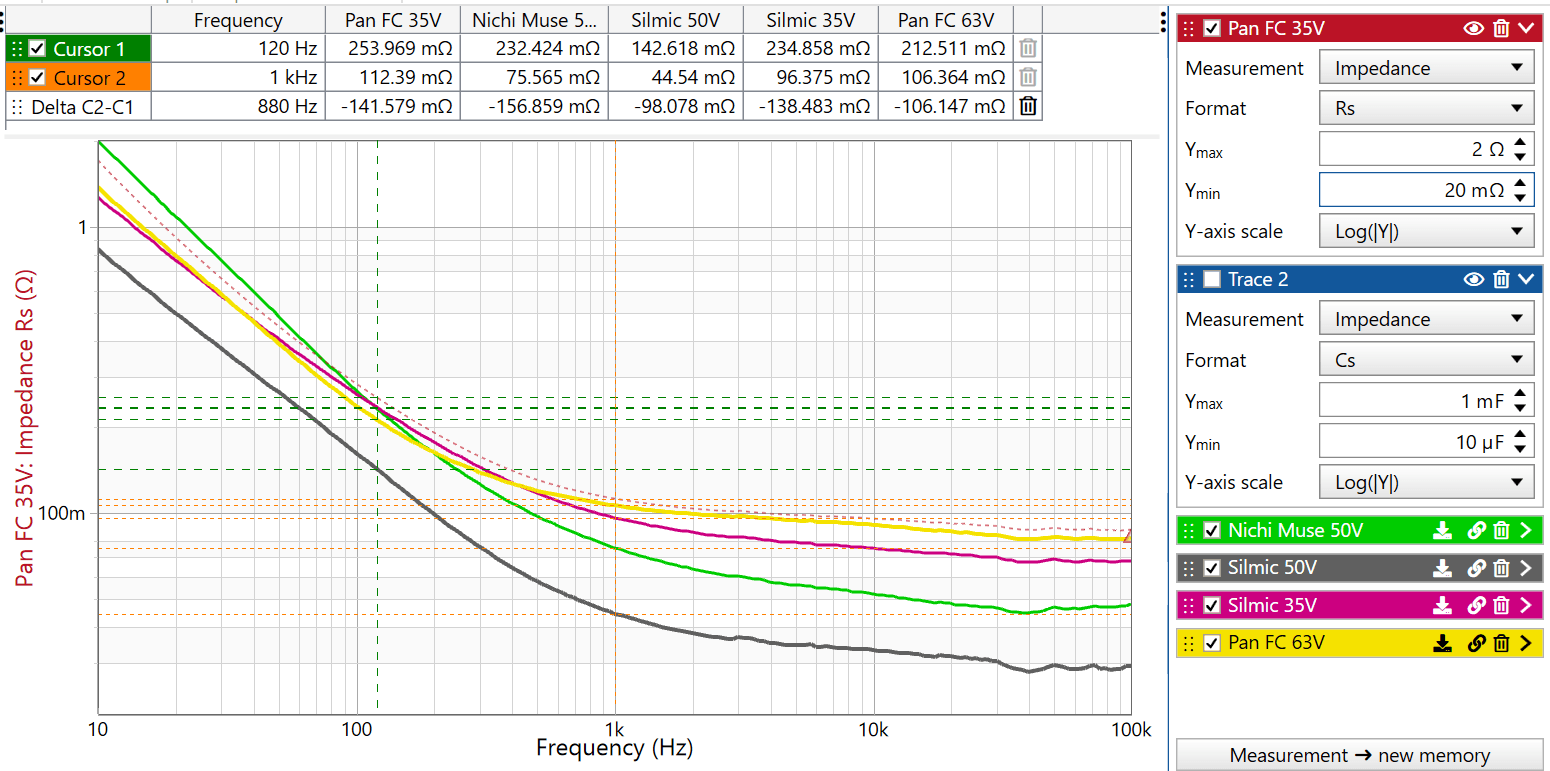The image size is (1550, 771).
Task: Click the Frequency column header
Action: [238, 20]
